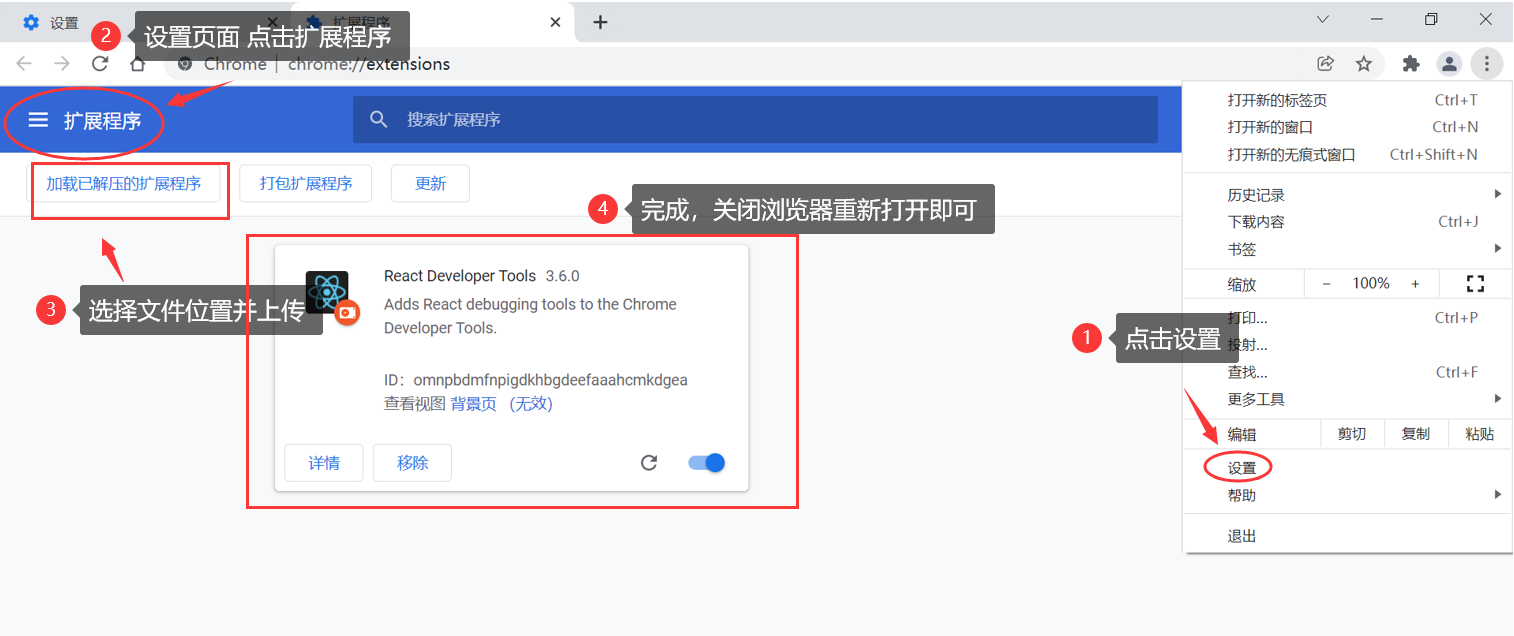Select 查找... menu item
The image size is (1514, 636).
1347,372
